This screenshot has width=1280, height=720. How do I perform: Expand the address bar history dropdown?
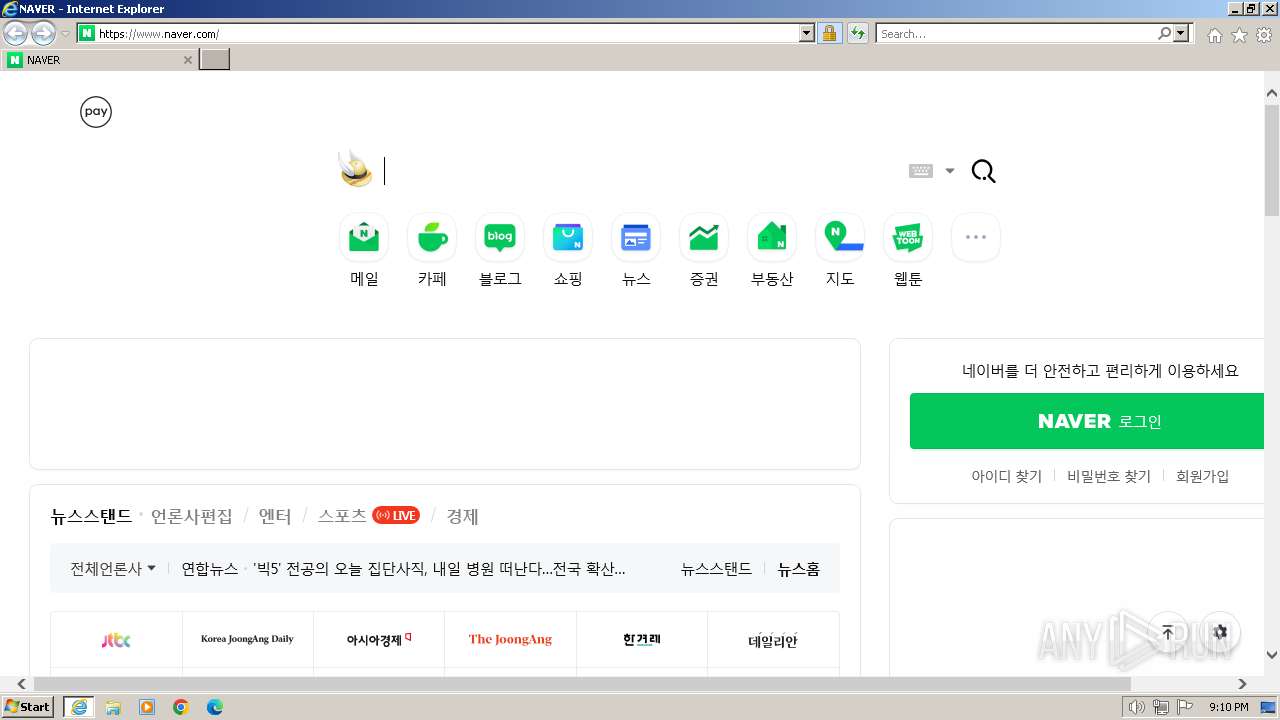click(807, 33)
